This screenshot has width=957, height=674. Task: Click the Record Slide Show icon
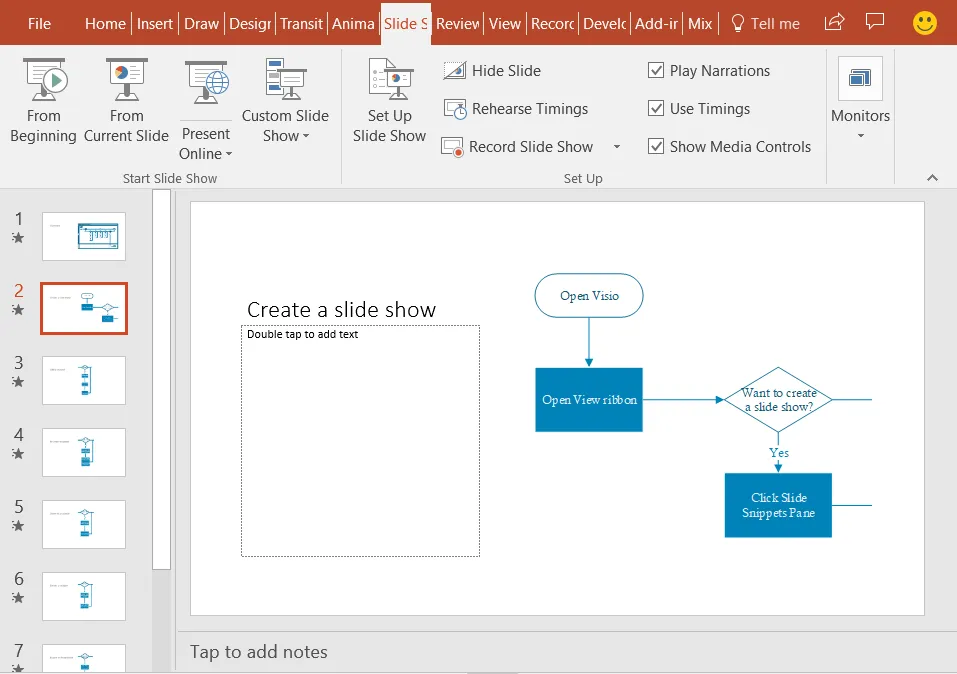(452, 147)
